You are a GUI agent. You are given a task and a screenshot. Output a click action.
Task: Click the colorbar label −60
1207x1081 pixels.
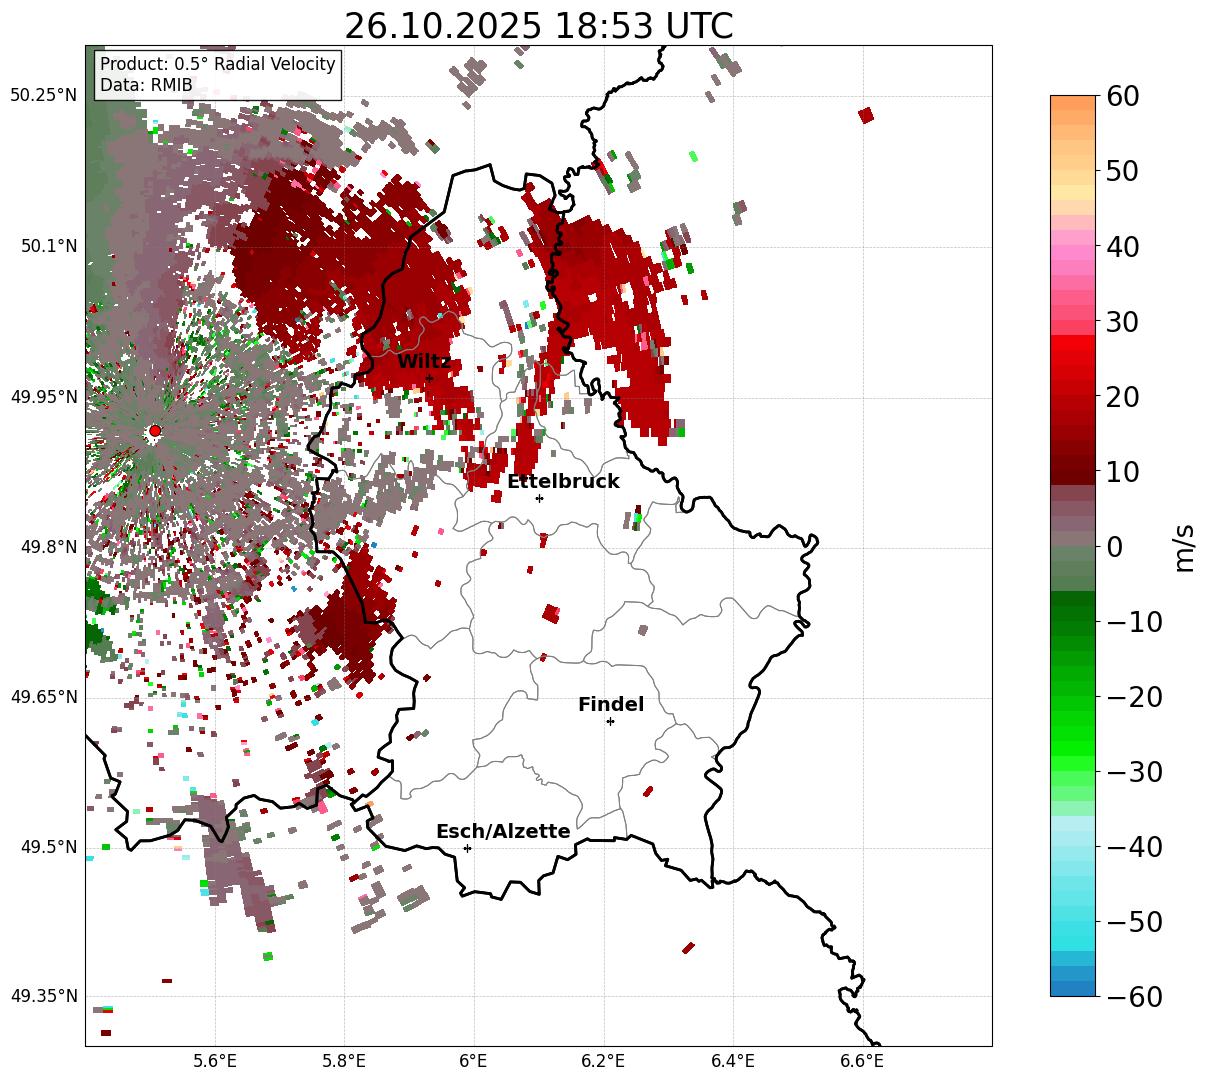(1134, 996)
